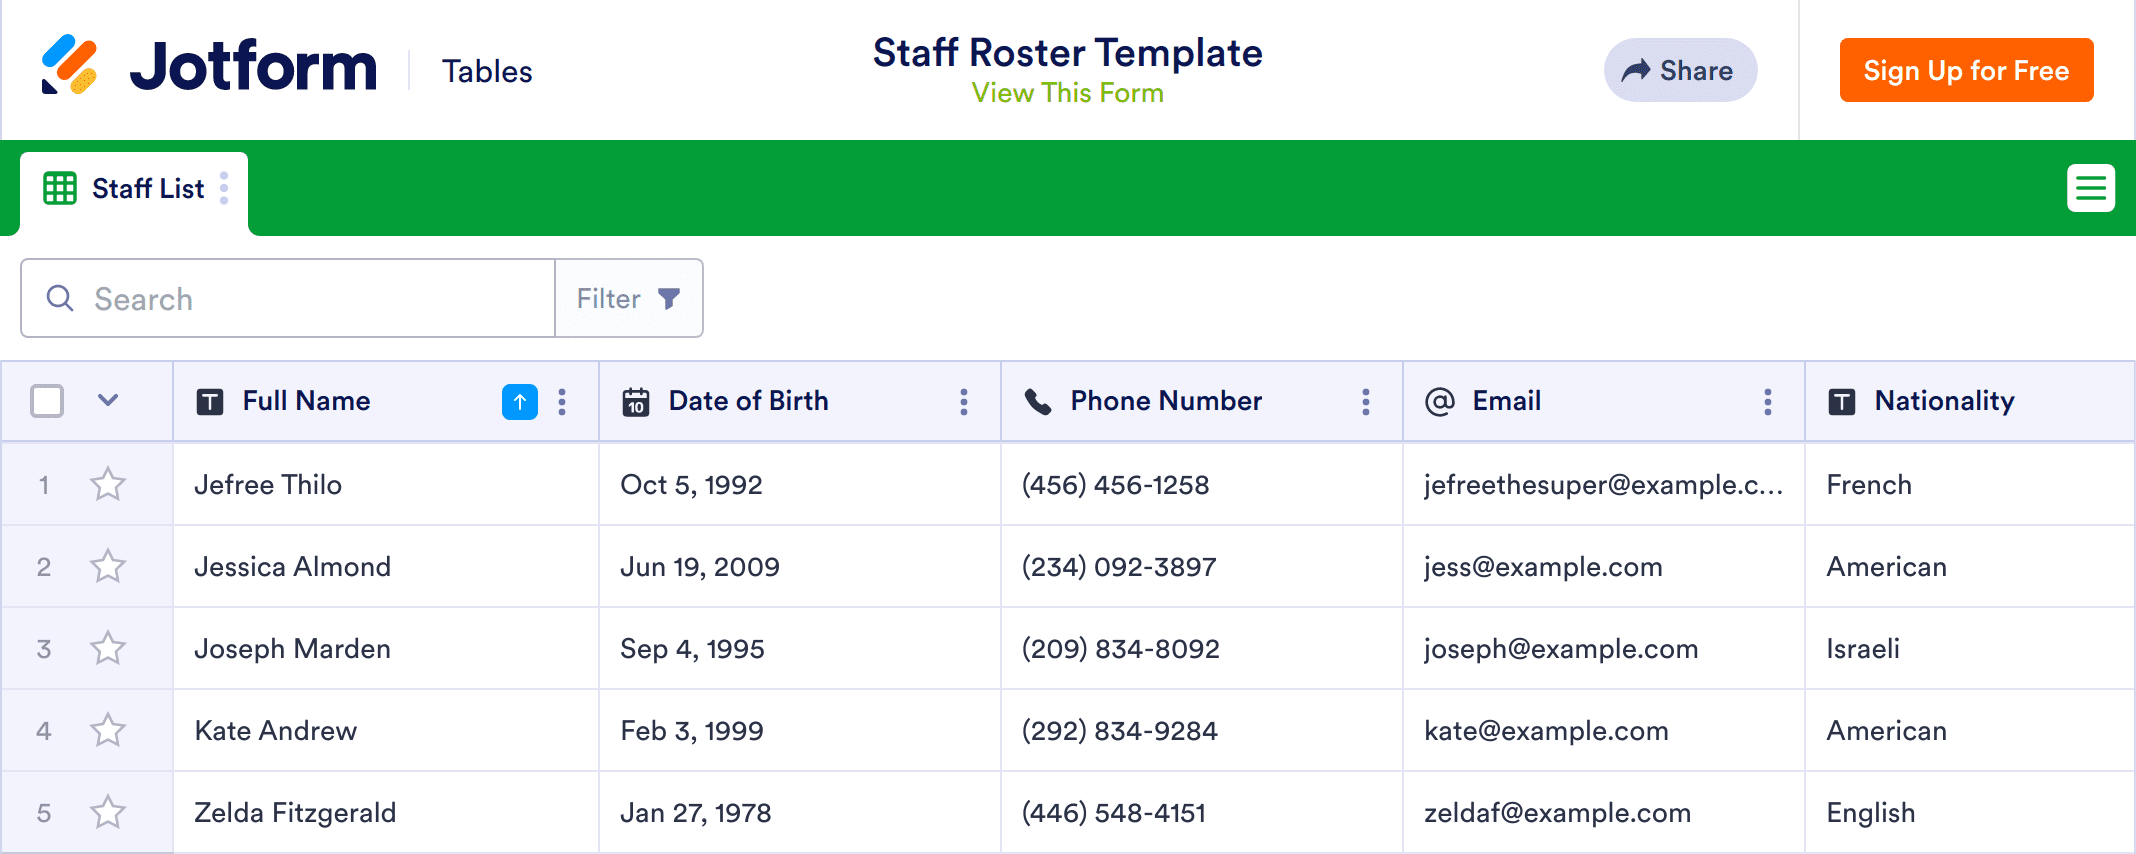Star the Jefree Thilo row
Image resolution: width=2136 pixels, height=854 pixels.
(x=108, y=485)
